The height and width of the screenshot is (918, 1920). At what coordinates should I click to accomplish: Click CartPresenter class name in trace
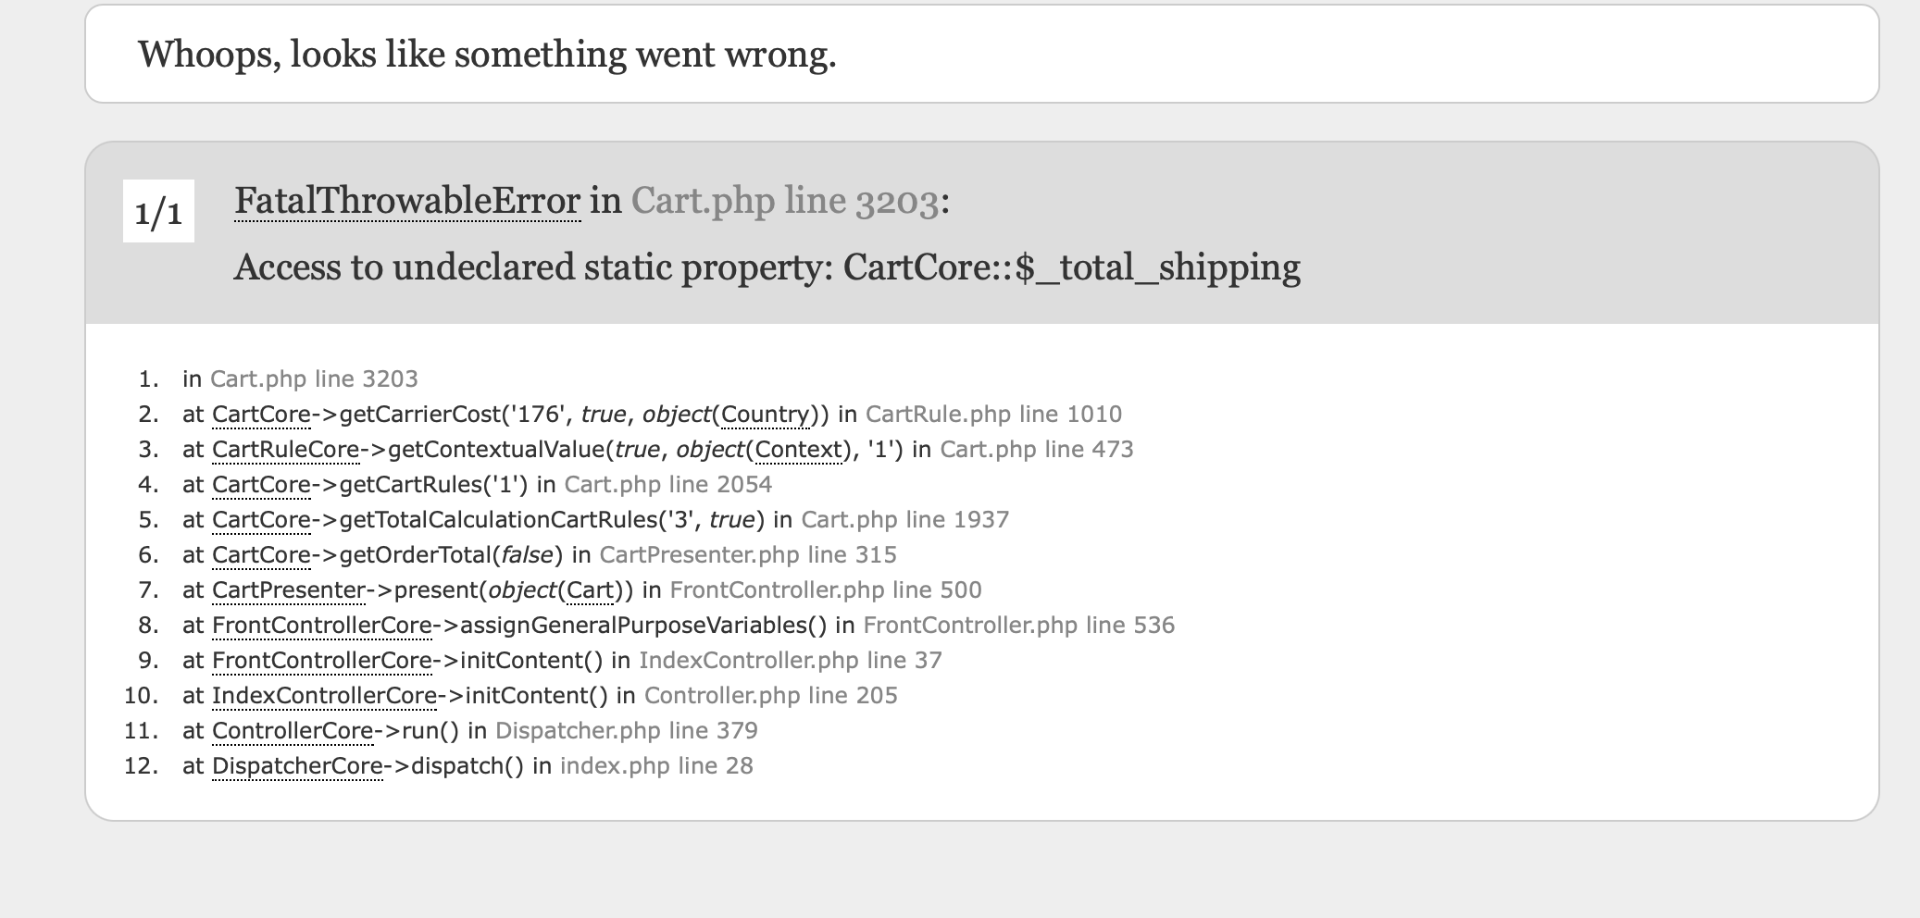[x=288, y=590]
